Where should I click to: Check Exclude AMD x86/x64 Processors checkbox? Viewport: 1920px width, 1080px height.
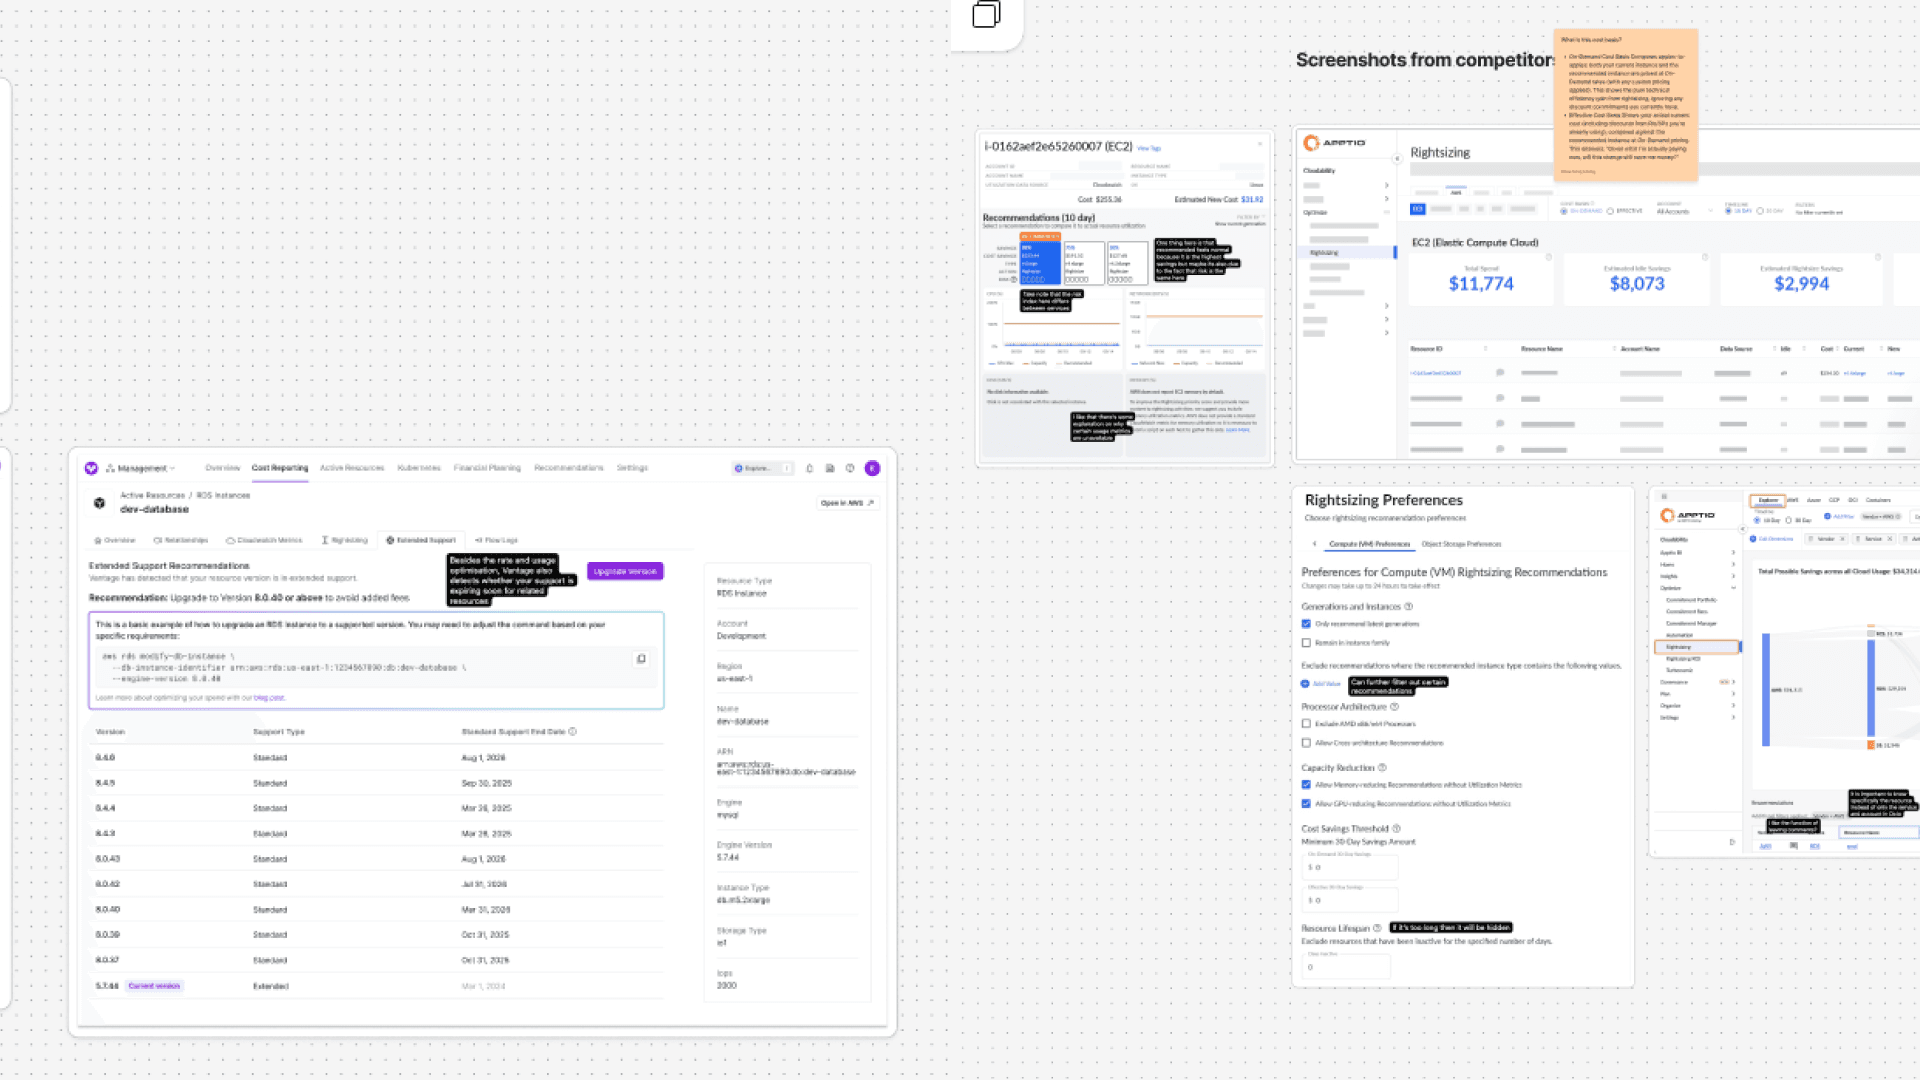(1306, 724)
